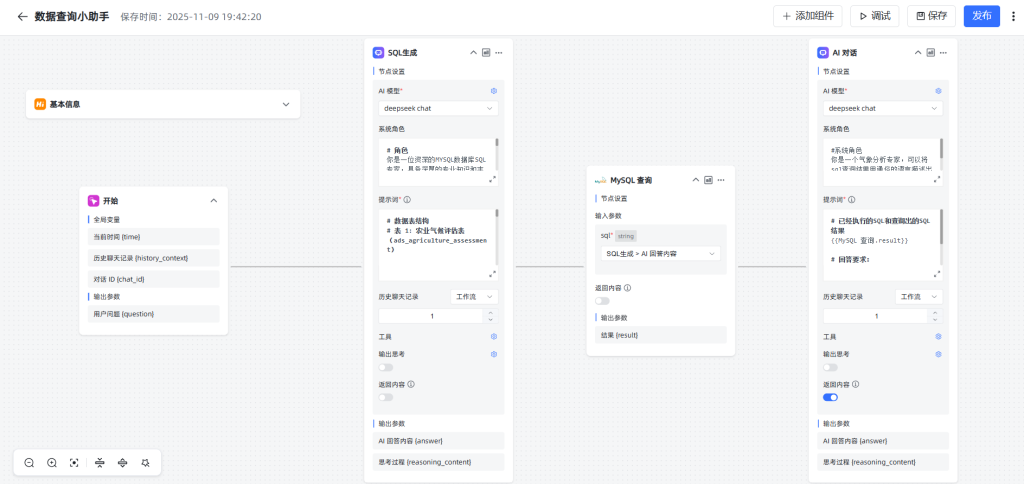Open 输出思考 settings gear in SQL生成 node
Screen dimensions: 1024x484
[x=494, y=354]
